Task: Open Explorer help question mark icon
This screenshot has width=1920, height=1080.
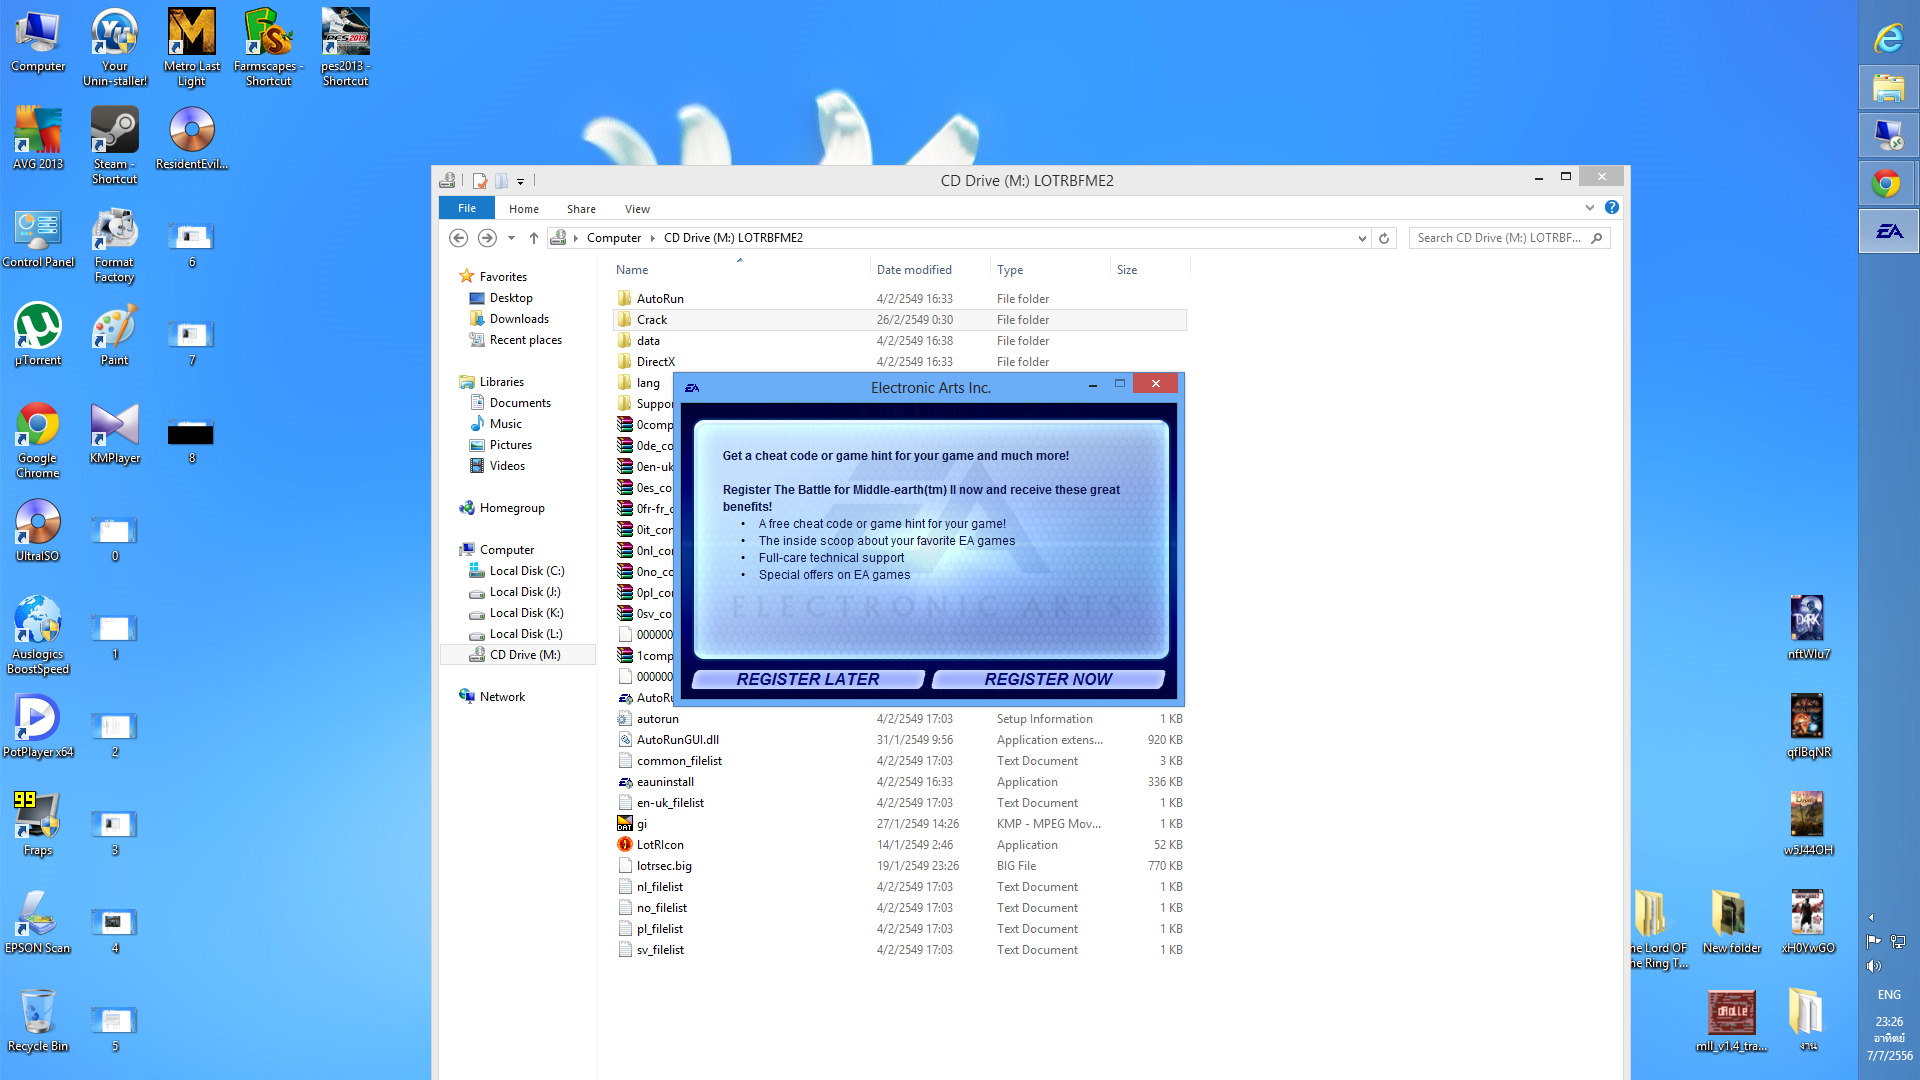Action: point(1612,207)
